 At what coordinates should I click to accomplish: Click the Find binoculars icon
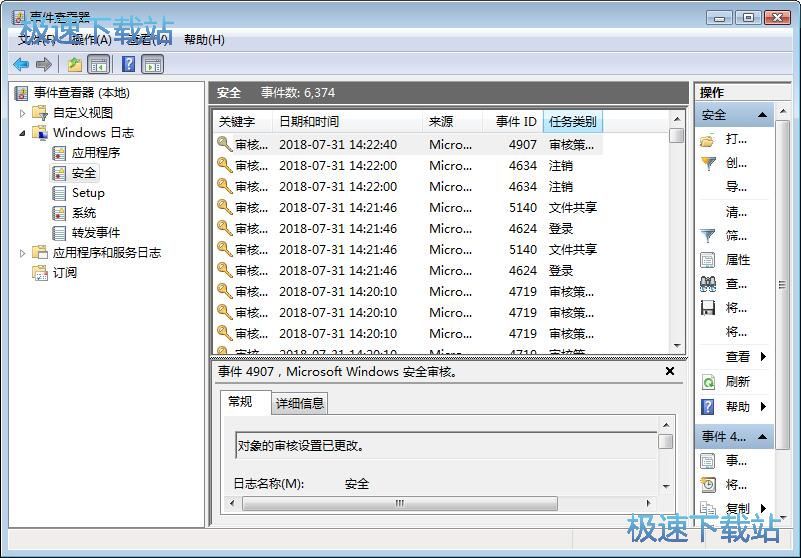708,284
